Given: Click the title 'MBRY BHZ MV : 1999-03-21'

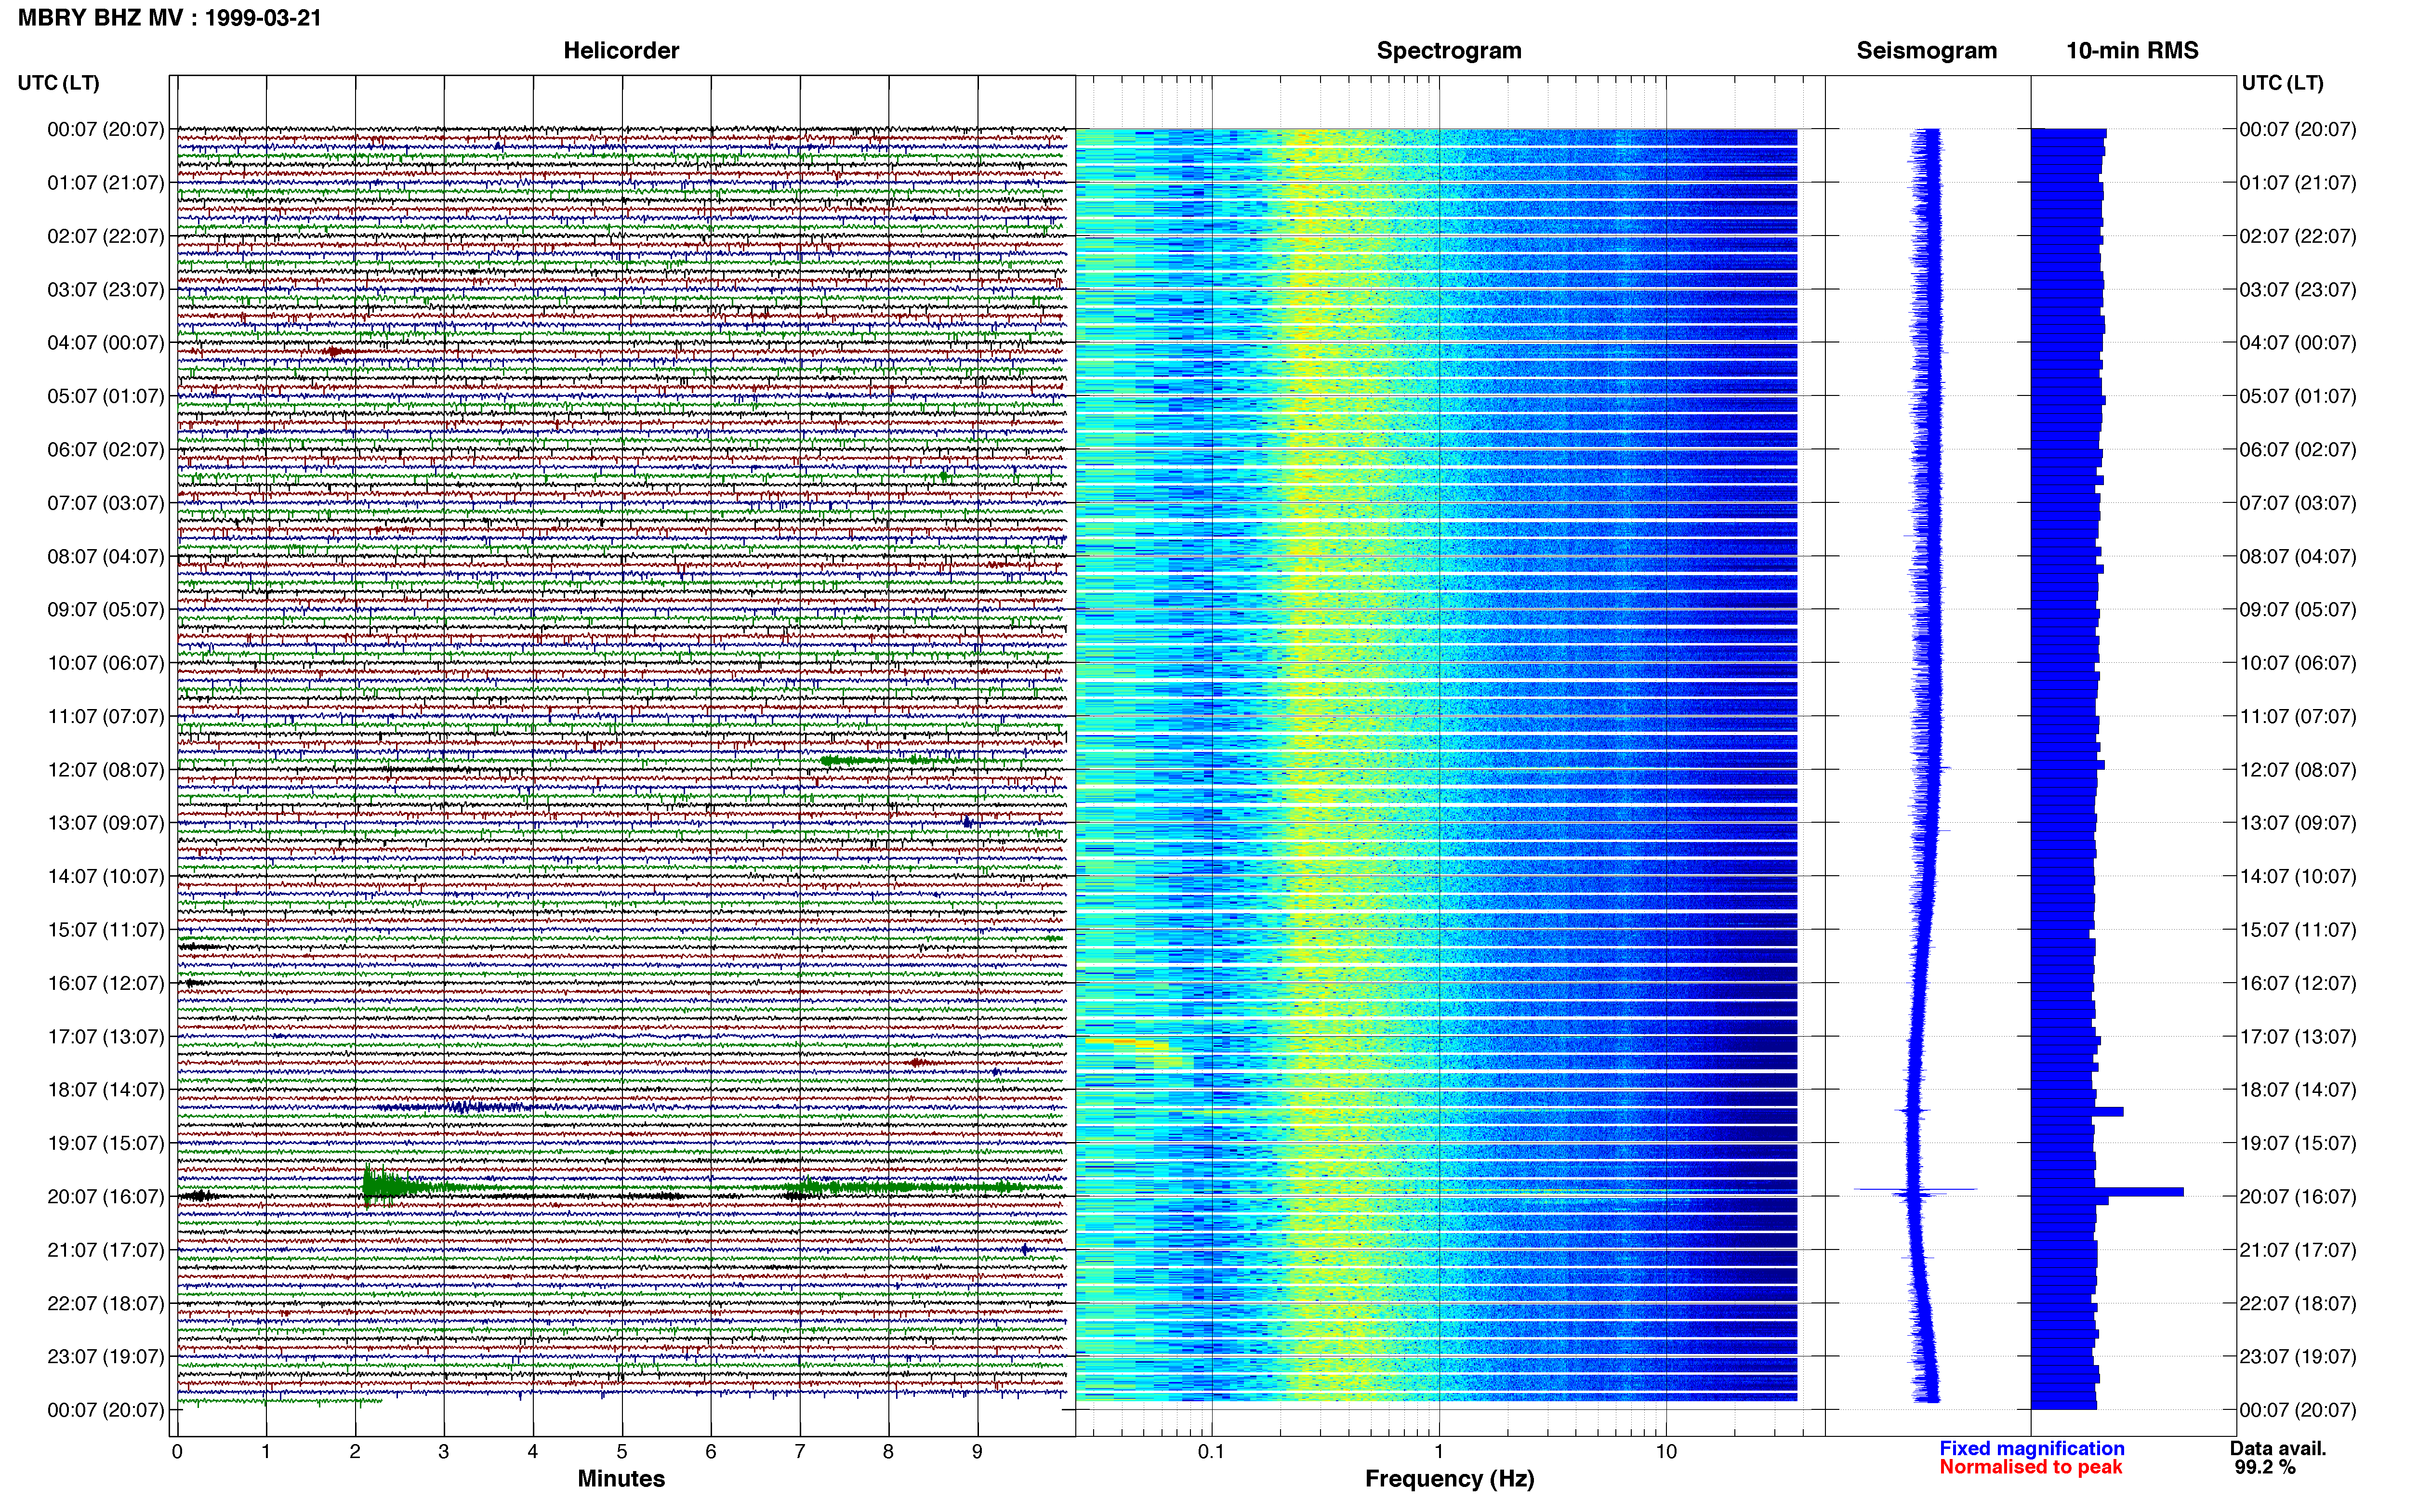Looking at the screenshot, I should [x=170, y=17].
